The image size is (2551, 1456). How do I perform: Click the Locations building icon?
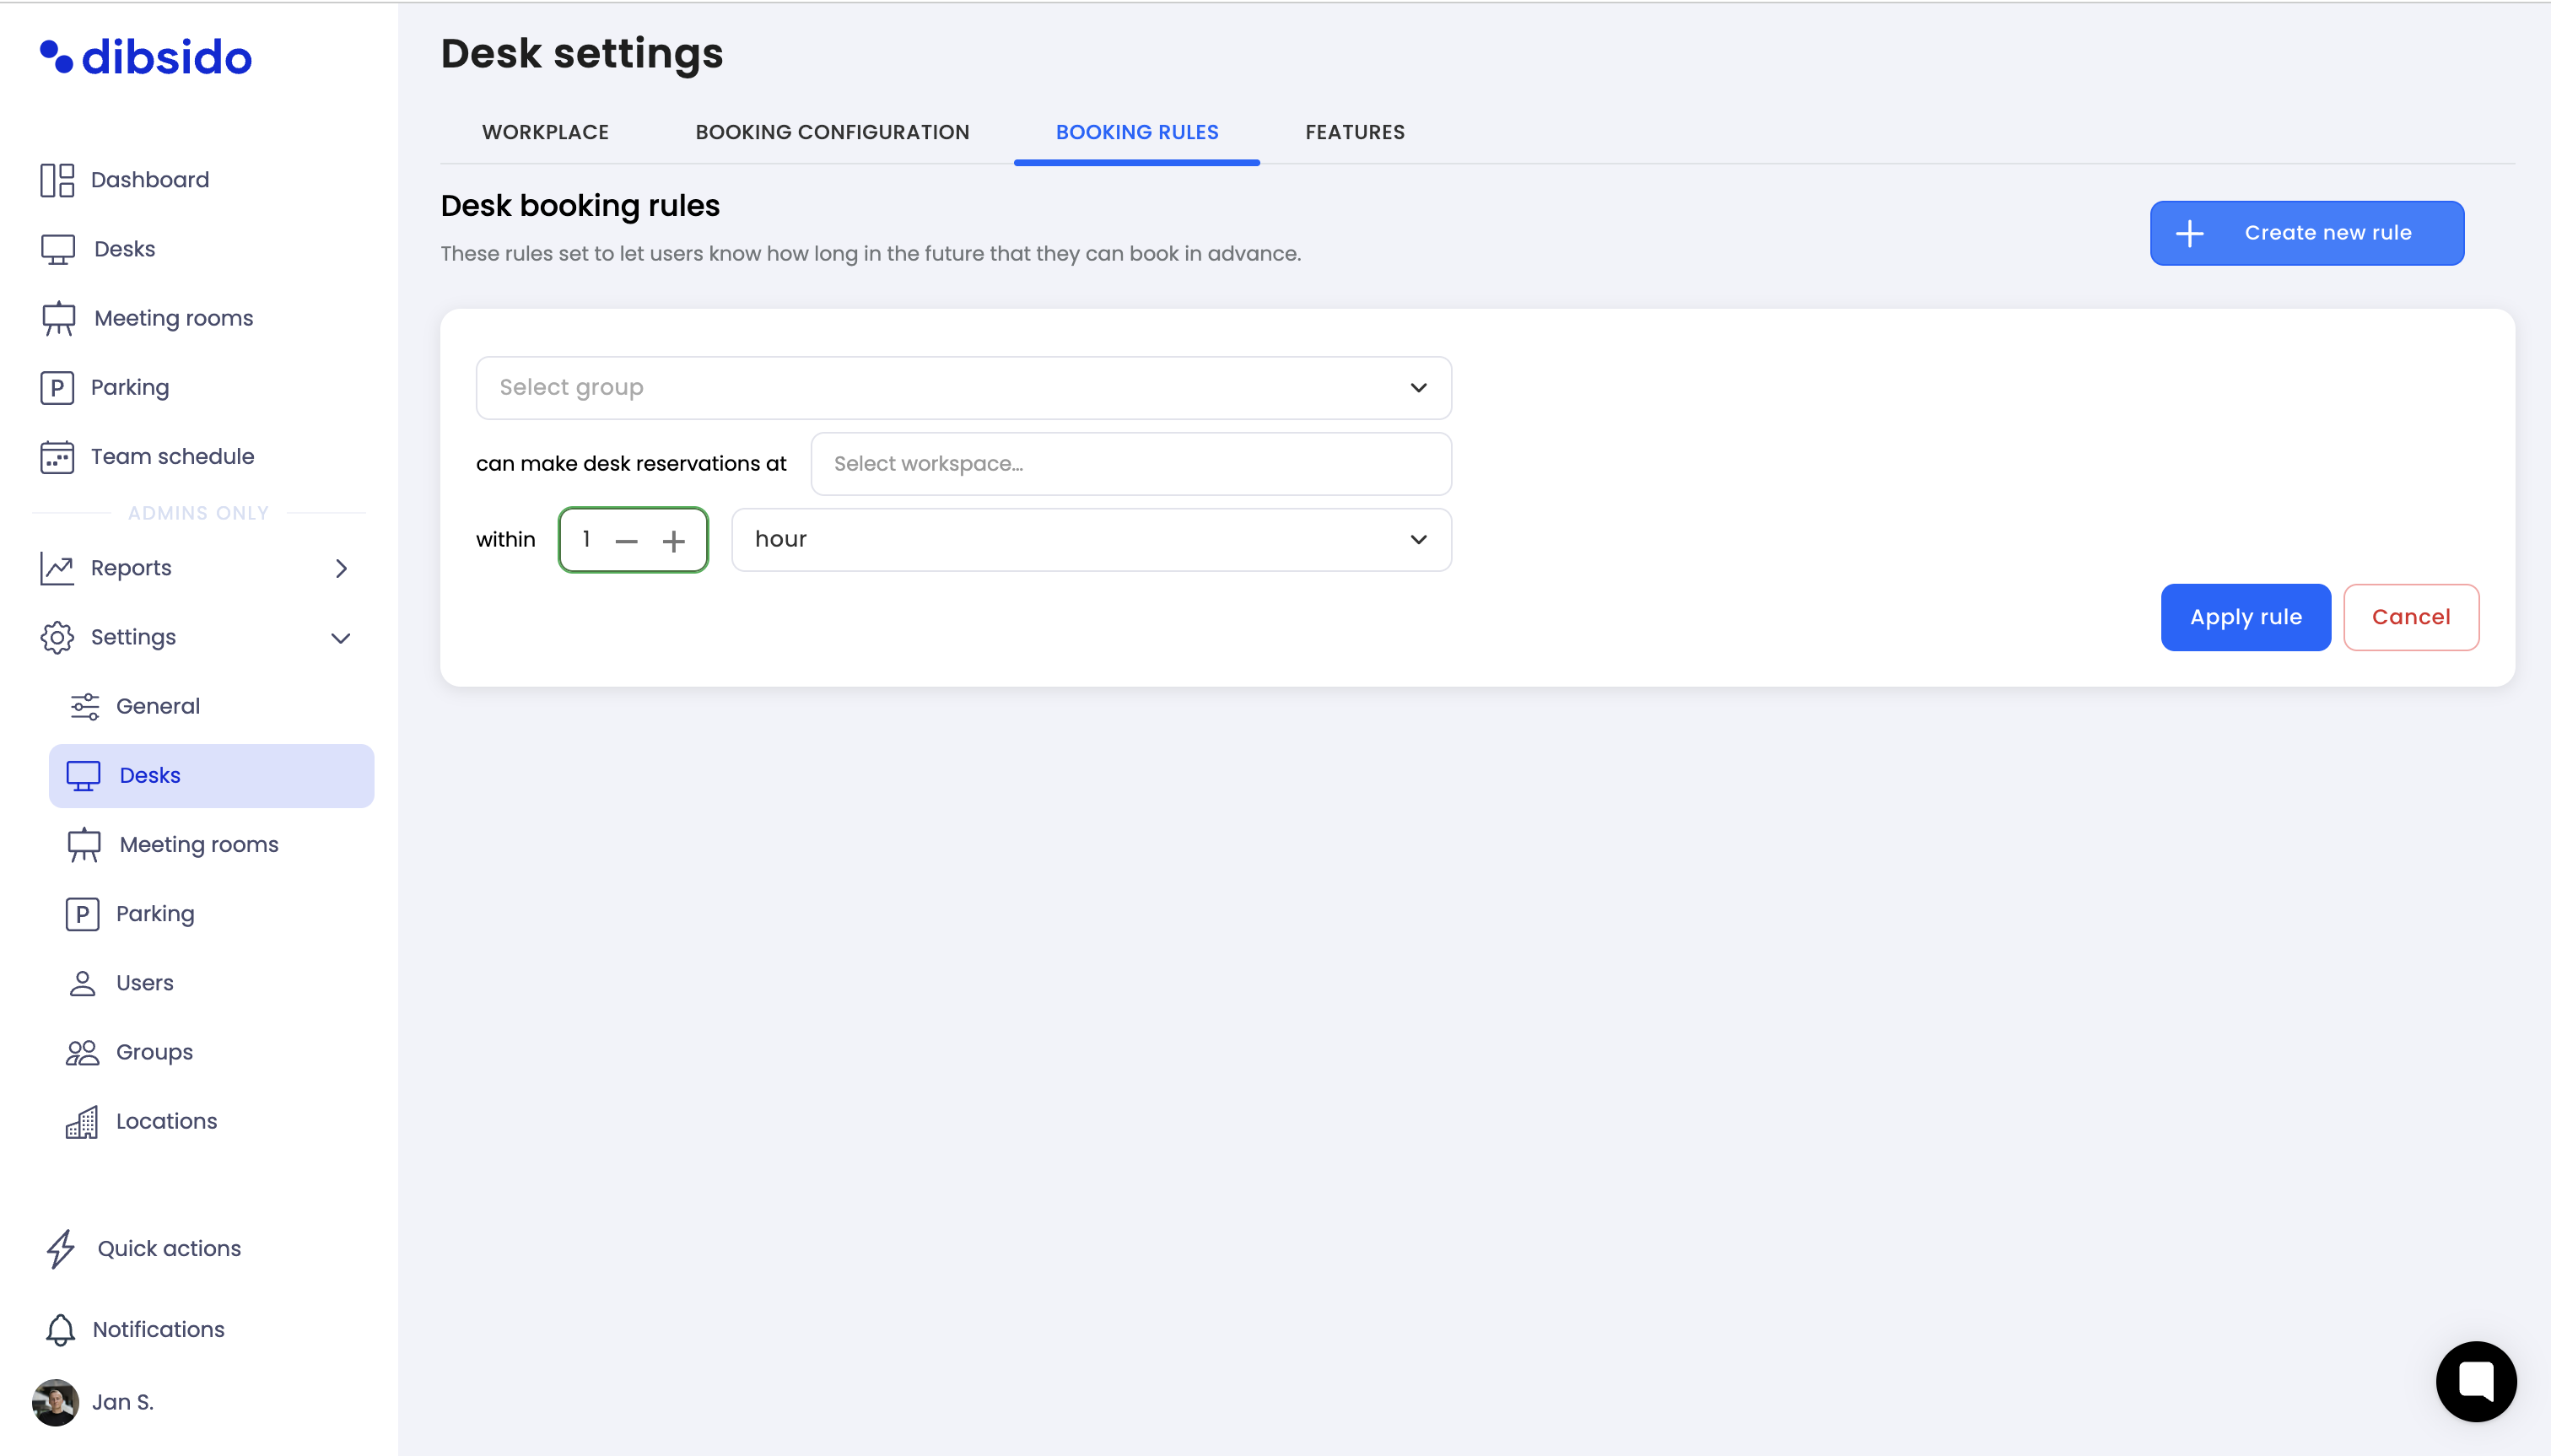click(x=82, y=1122)
